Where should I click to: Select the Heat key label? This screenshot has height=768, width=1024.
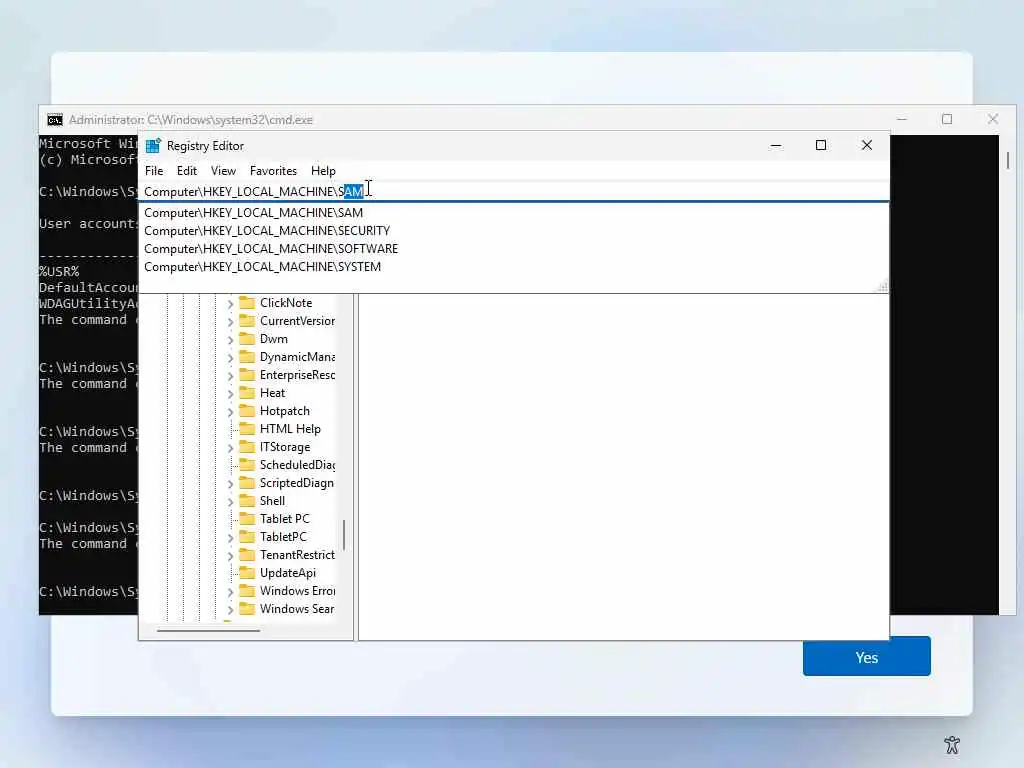pyautogui.click(x=272, y=393)
